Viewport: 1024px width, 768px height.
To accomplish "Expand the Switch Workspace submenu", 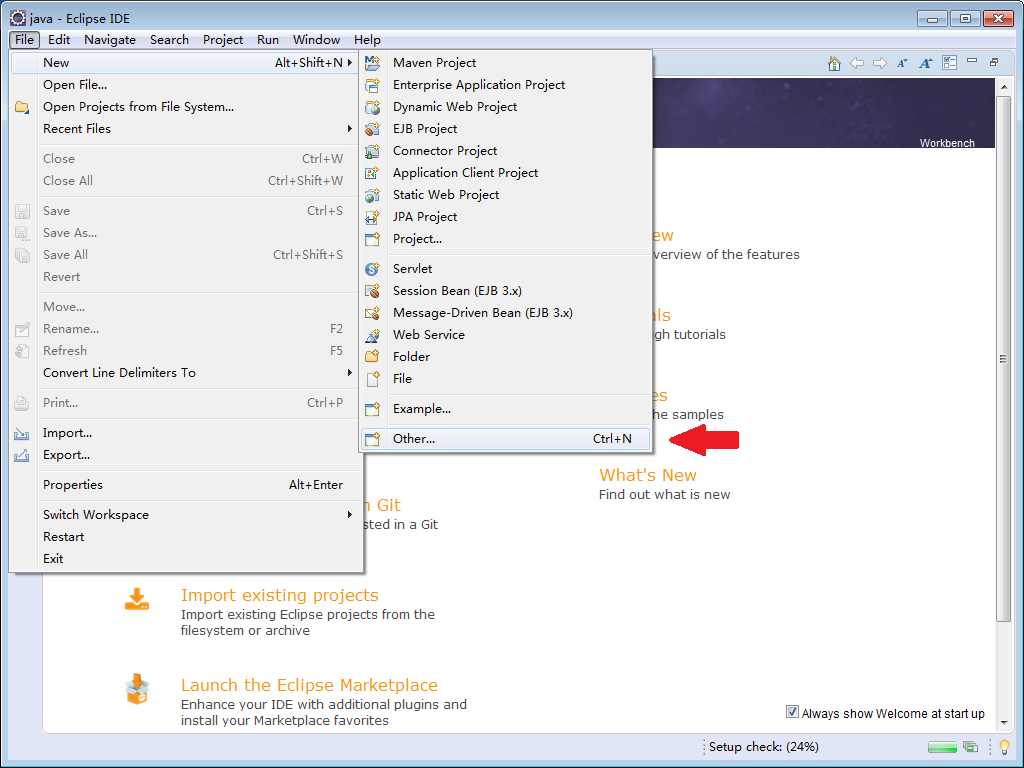I will click(187, 515).
